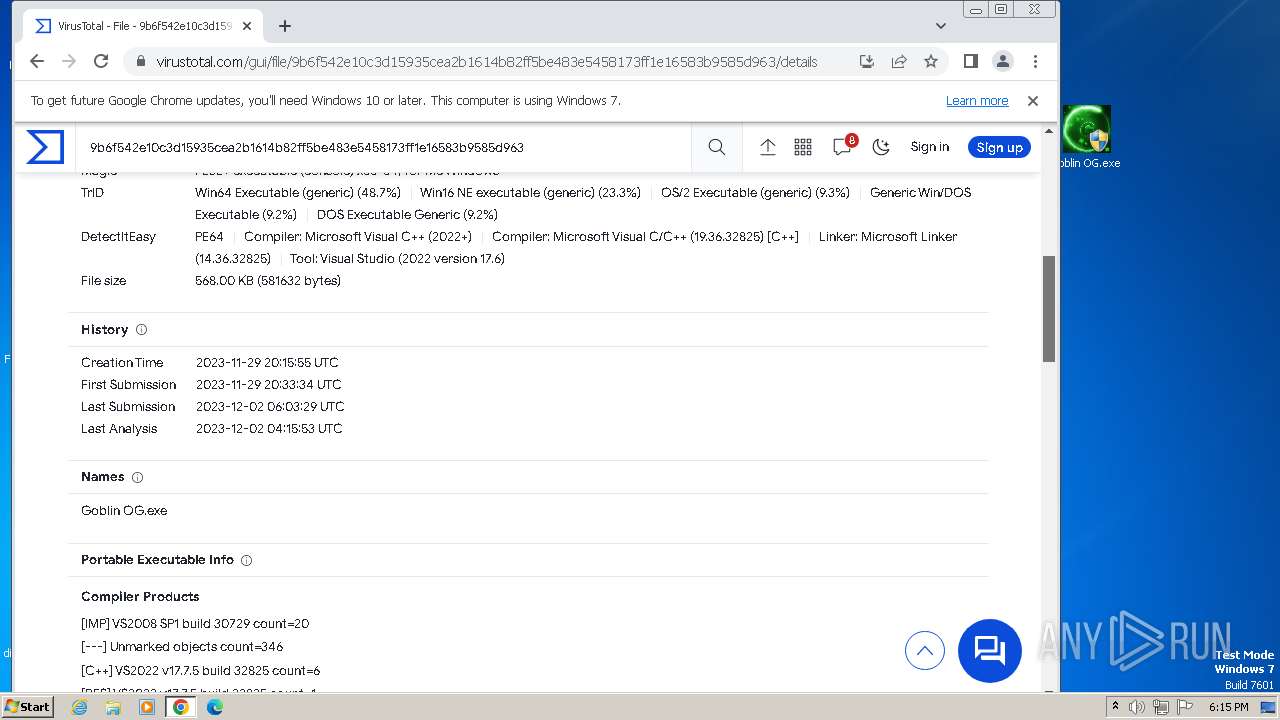
Task: Open File Explorer from taskbar
Action: 113,707
